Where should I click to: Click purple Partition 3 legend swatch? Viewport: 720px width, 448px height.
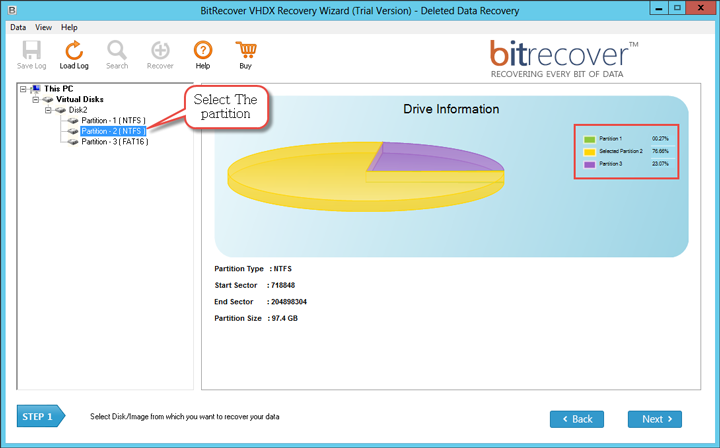coord(589,164)
